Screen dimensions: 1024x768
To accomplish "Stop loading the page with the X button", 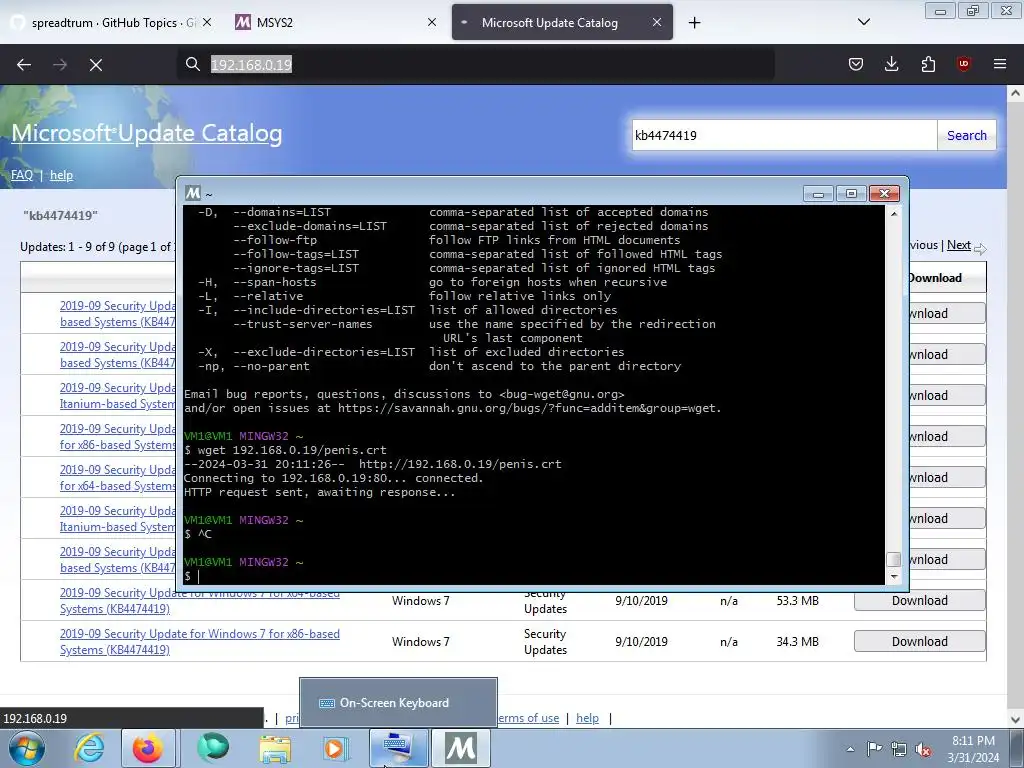I will click(x=96, y=65).
